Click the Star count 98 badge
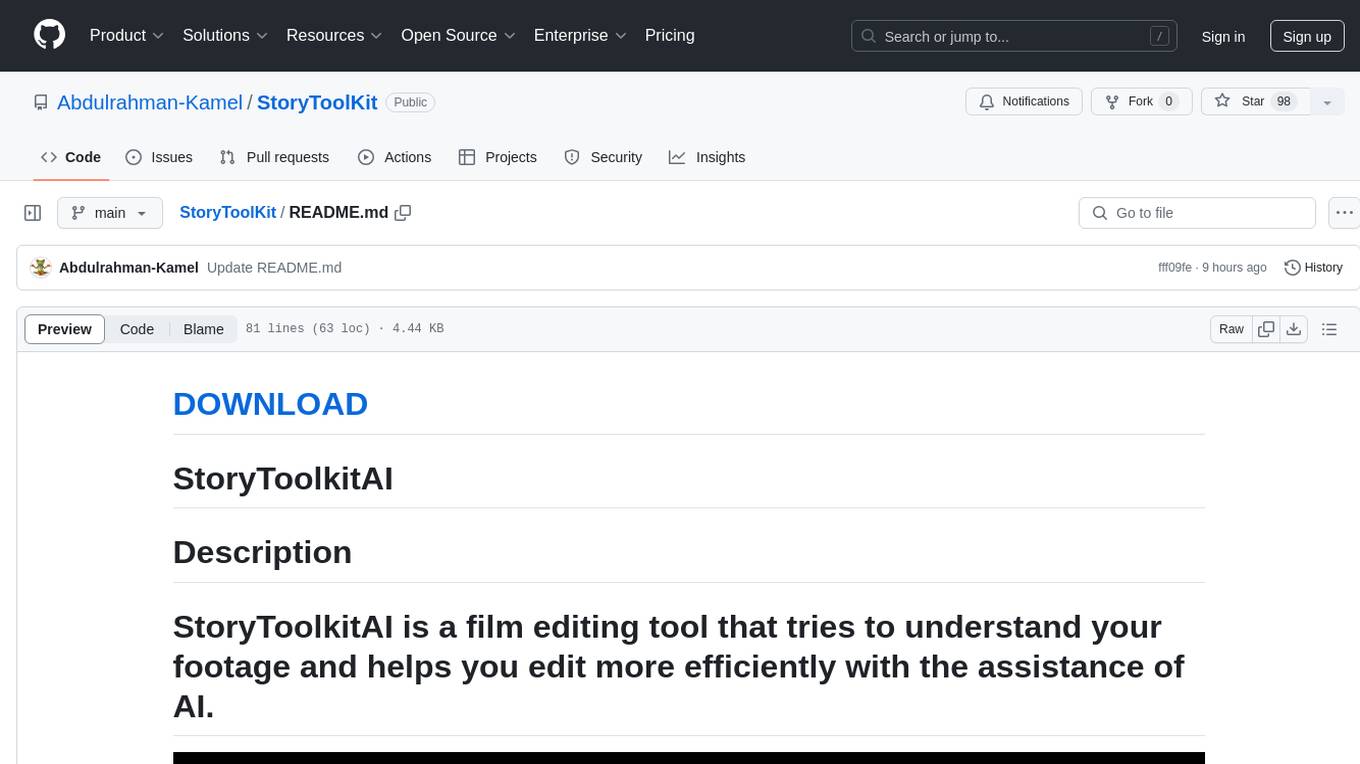1360x764 pixels. [1284, 101]
